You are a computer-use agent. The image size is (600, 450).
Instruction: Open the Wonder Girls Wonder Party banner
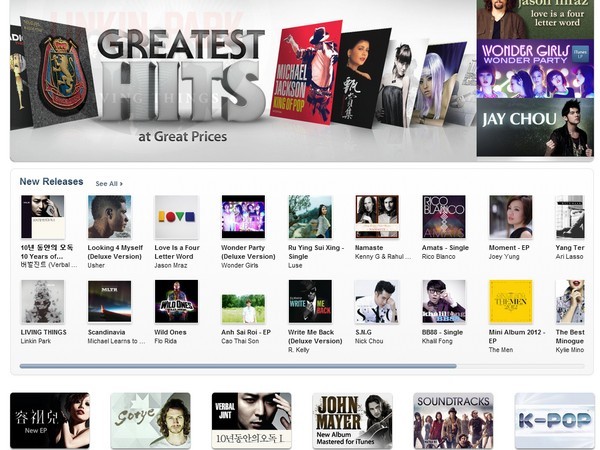tap(535, 68)
